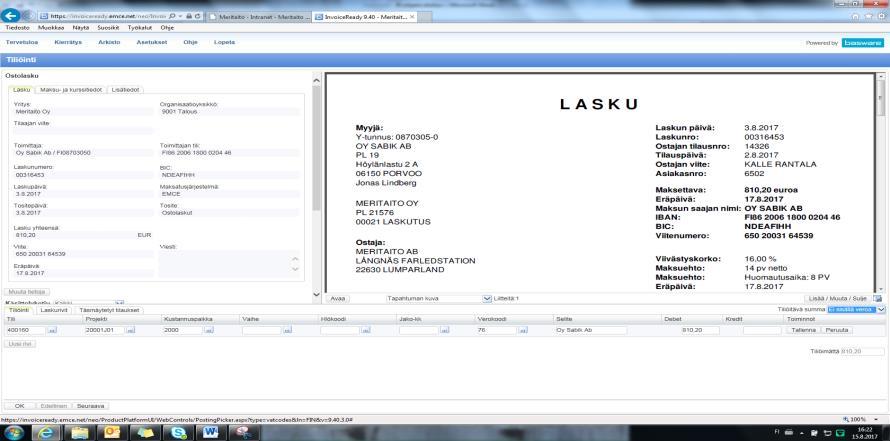
Task: Expand the Tiliöitävä summa dropdown
Action: (x=880, y=310)
